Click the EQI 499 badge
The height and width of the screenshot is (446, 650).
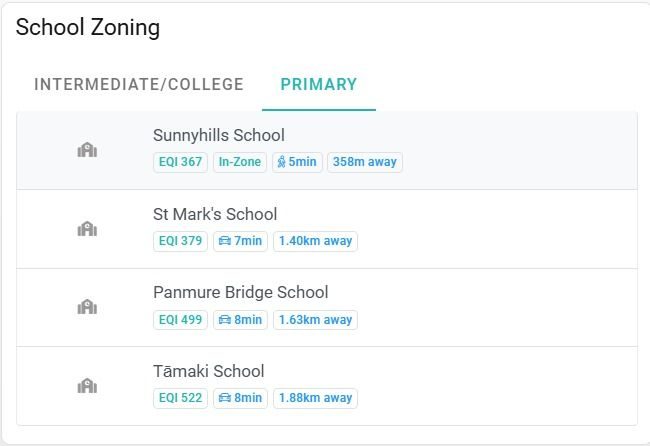180,320
